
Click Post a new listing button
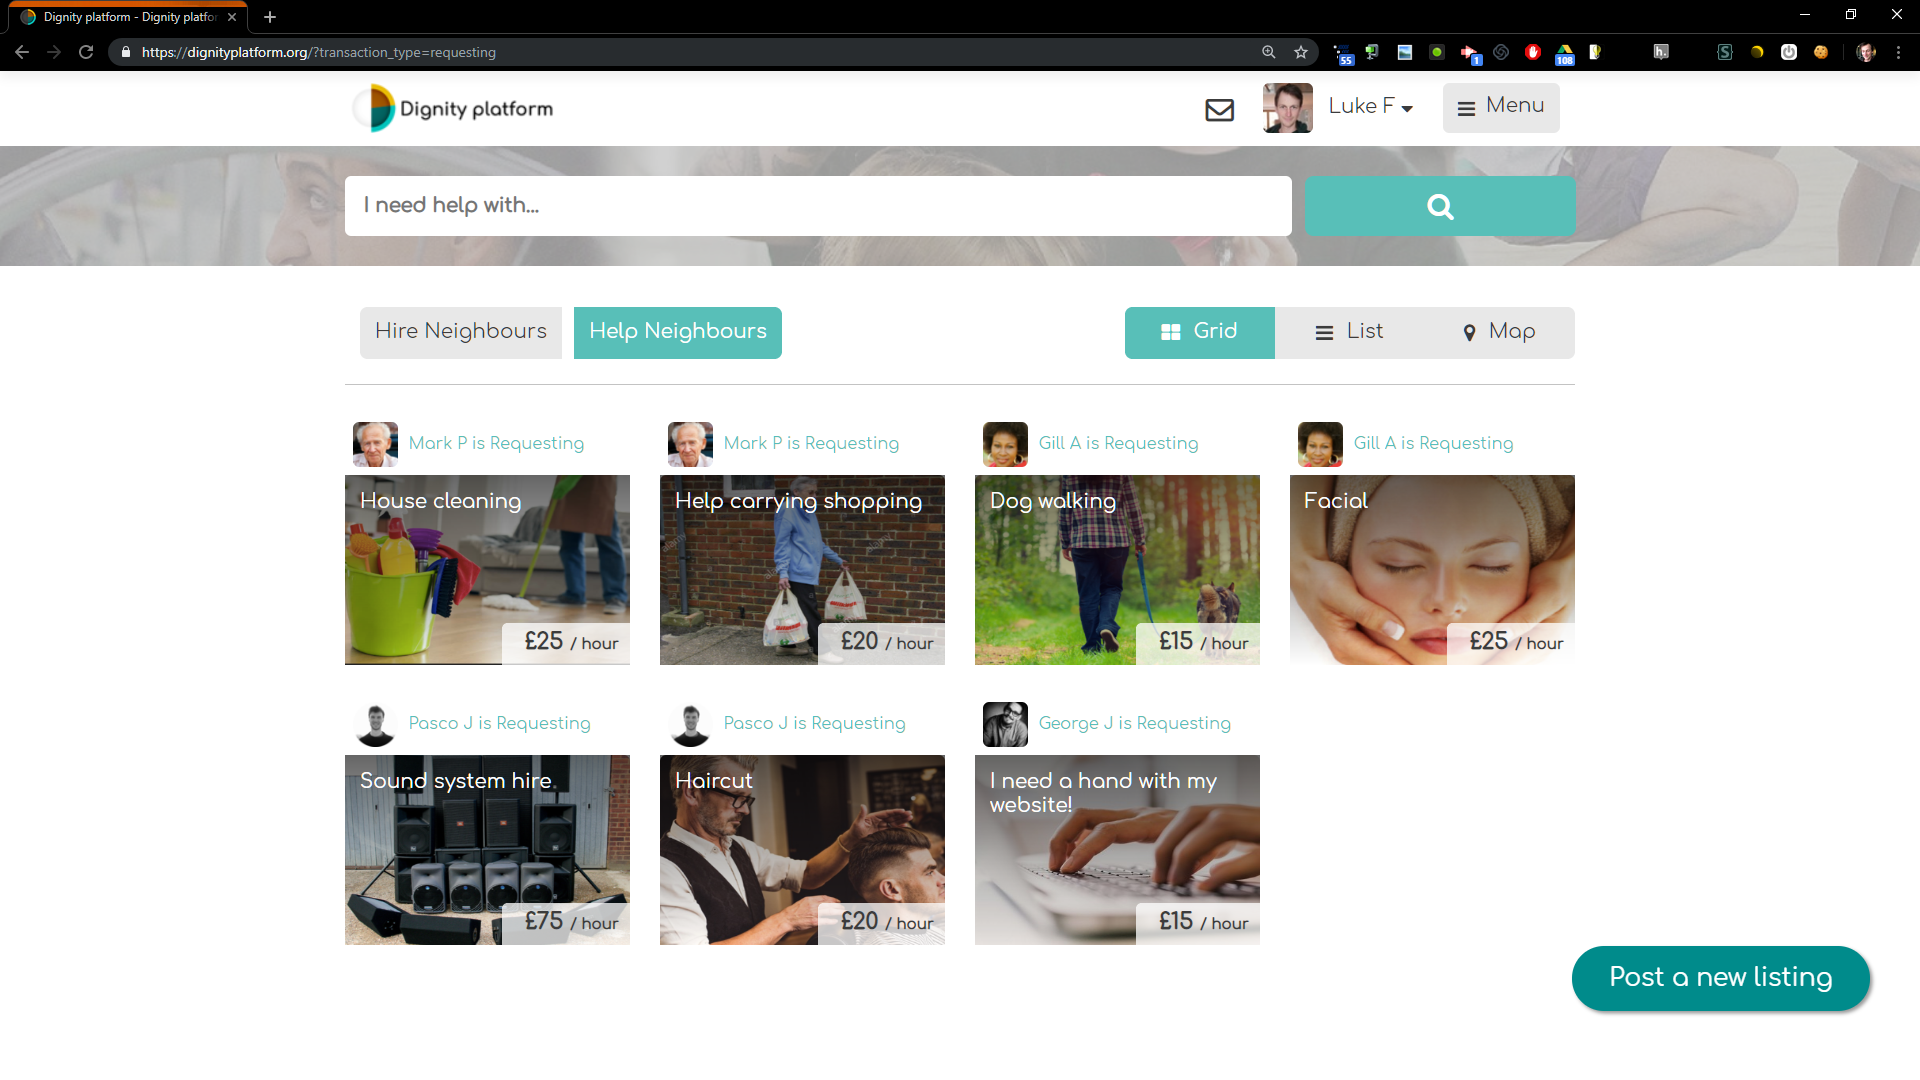click(1720, 977)
